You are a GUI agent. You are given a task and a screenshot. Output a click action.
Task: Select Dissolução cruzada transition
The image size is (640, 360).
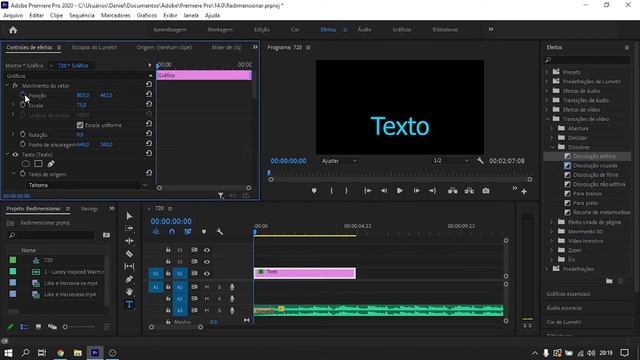595,166
